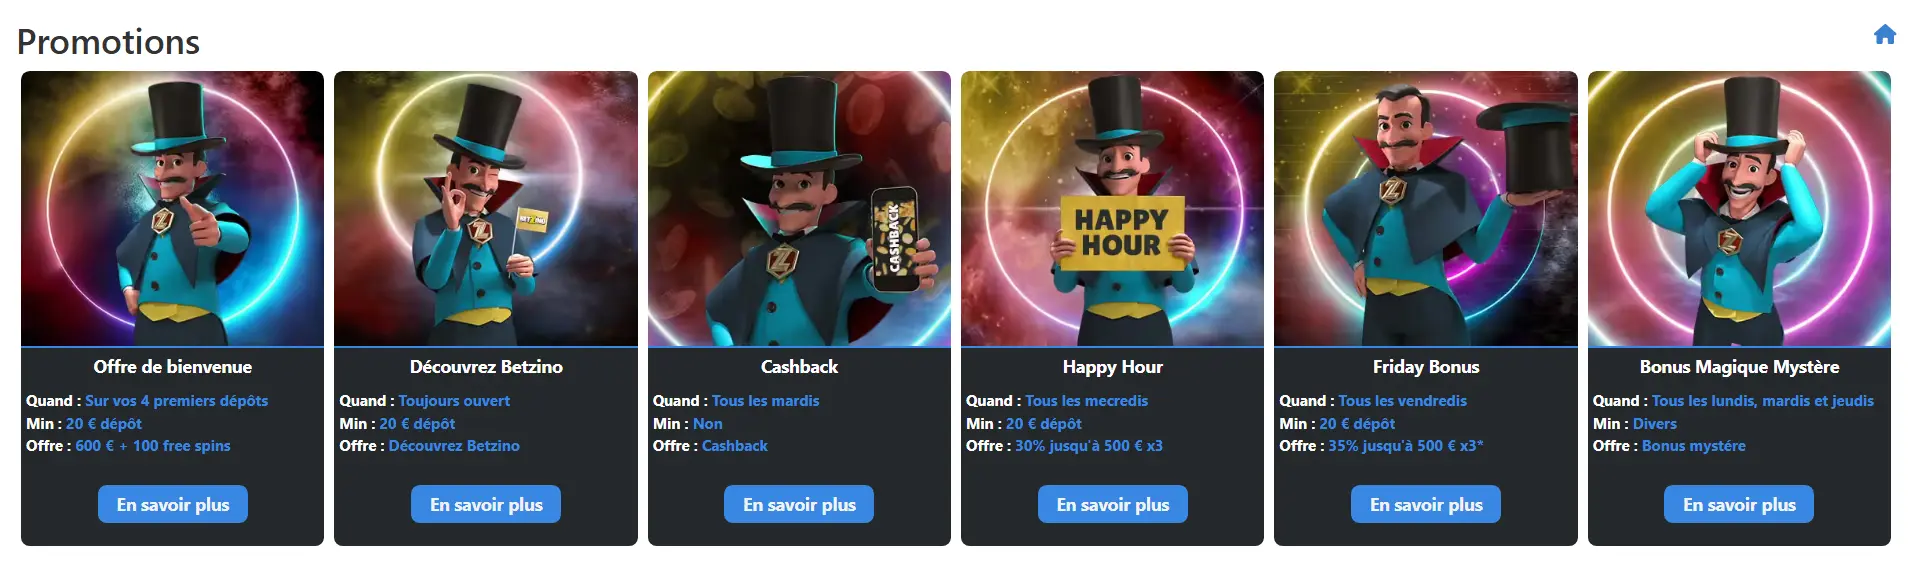Open Cashback 'En savoir plus' button
This screenshot has width=1912, height=572.
pos(799,504)
